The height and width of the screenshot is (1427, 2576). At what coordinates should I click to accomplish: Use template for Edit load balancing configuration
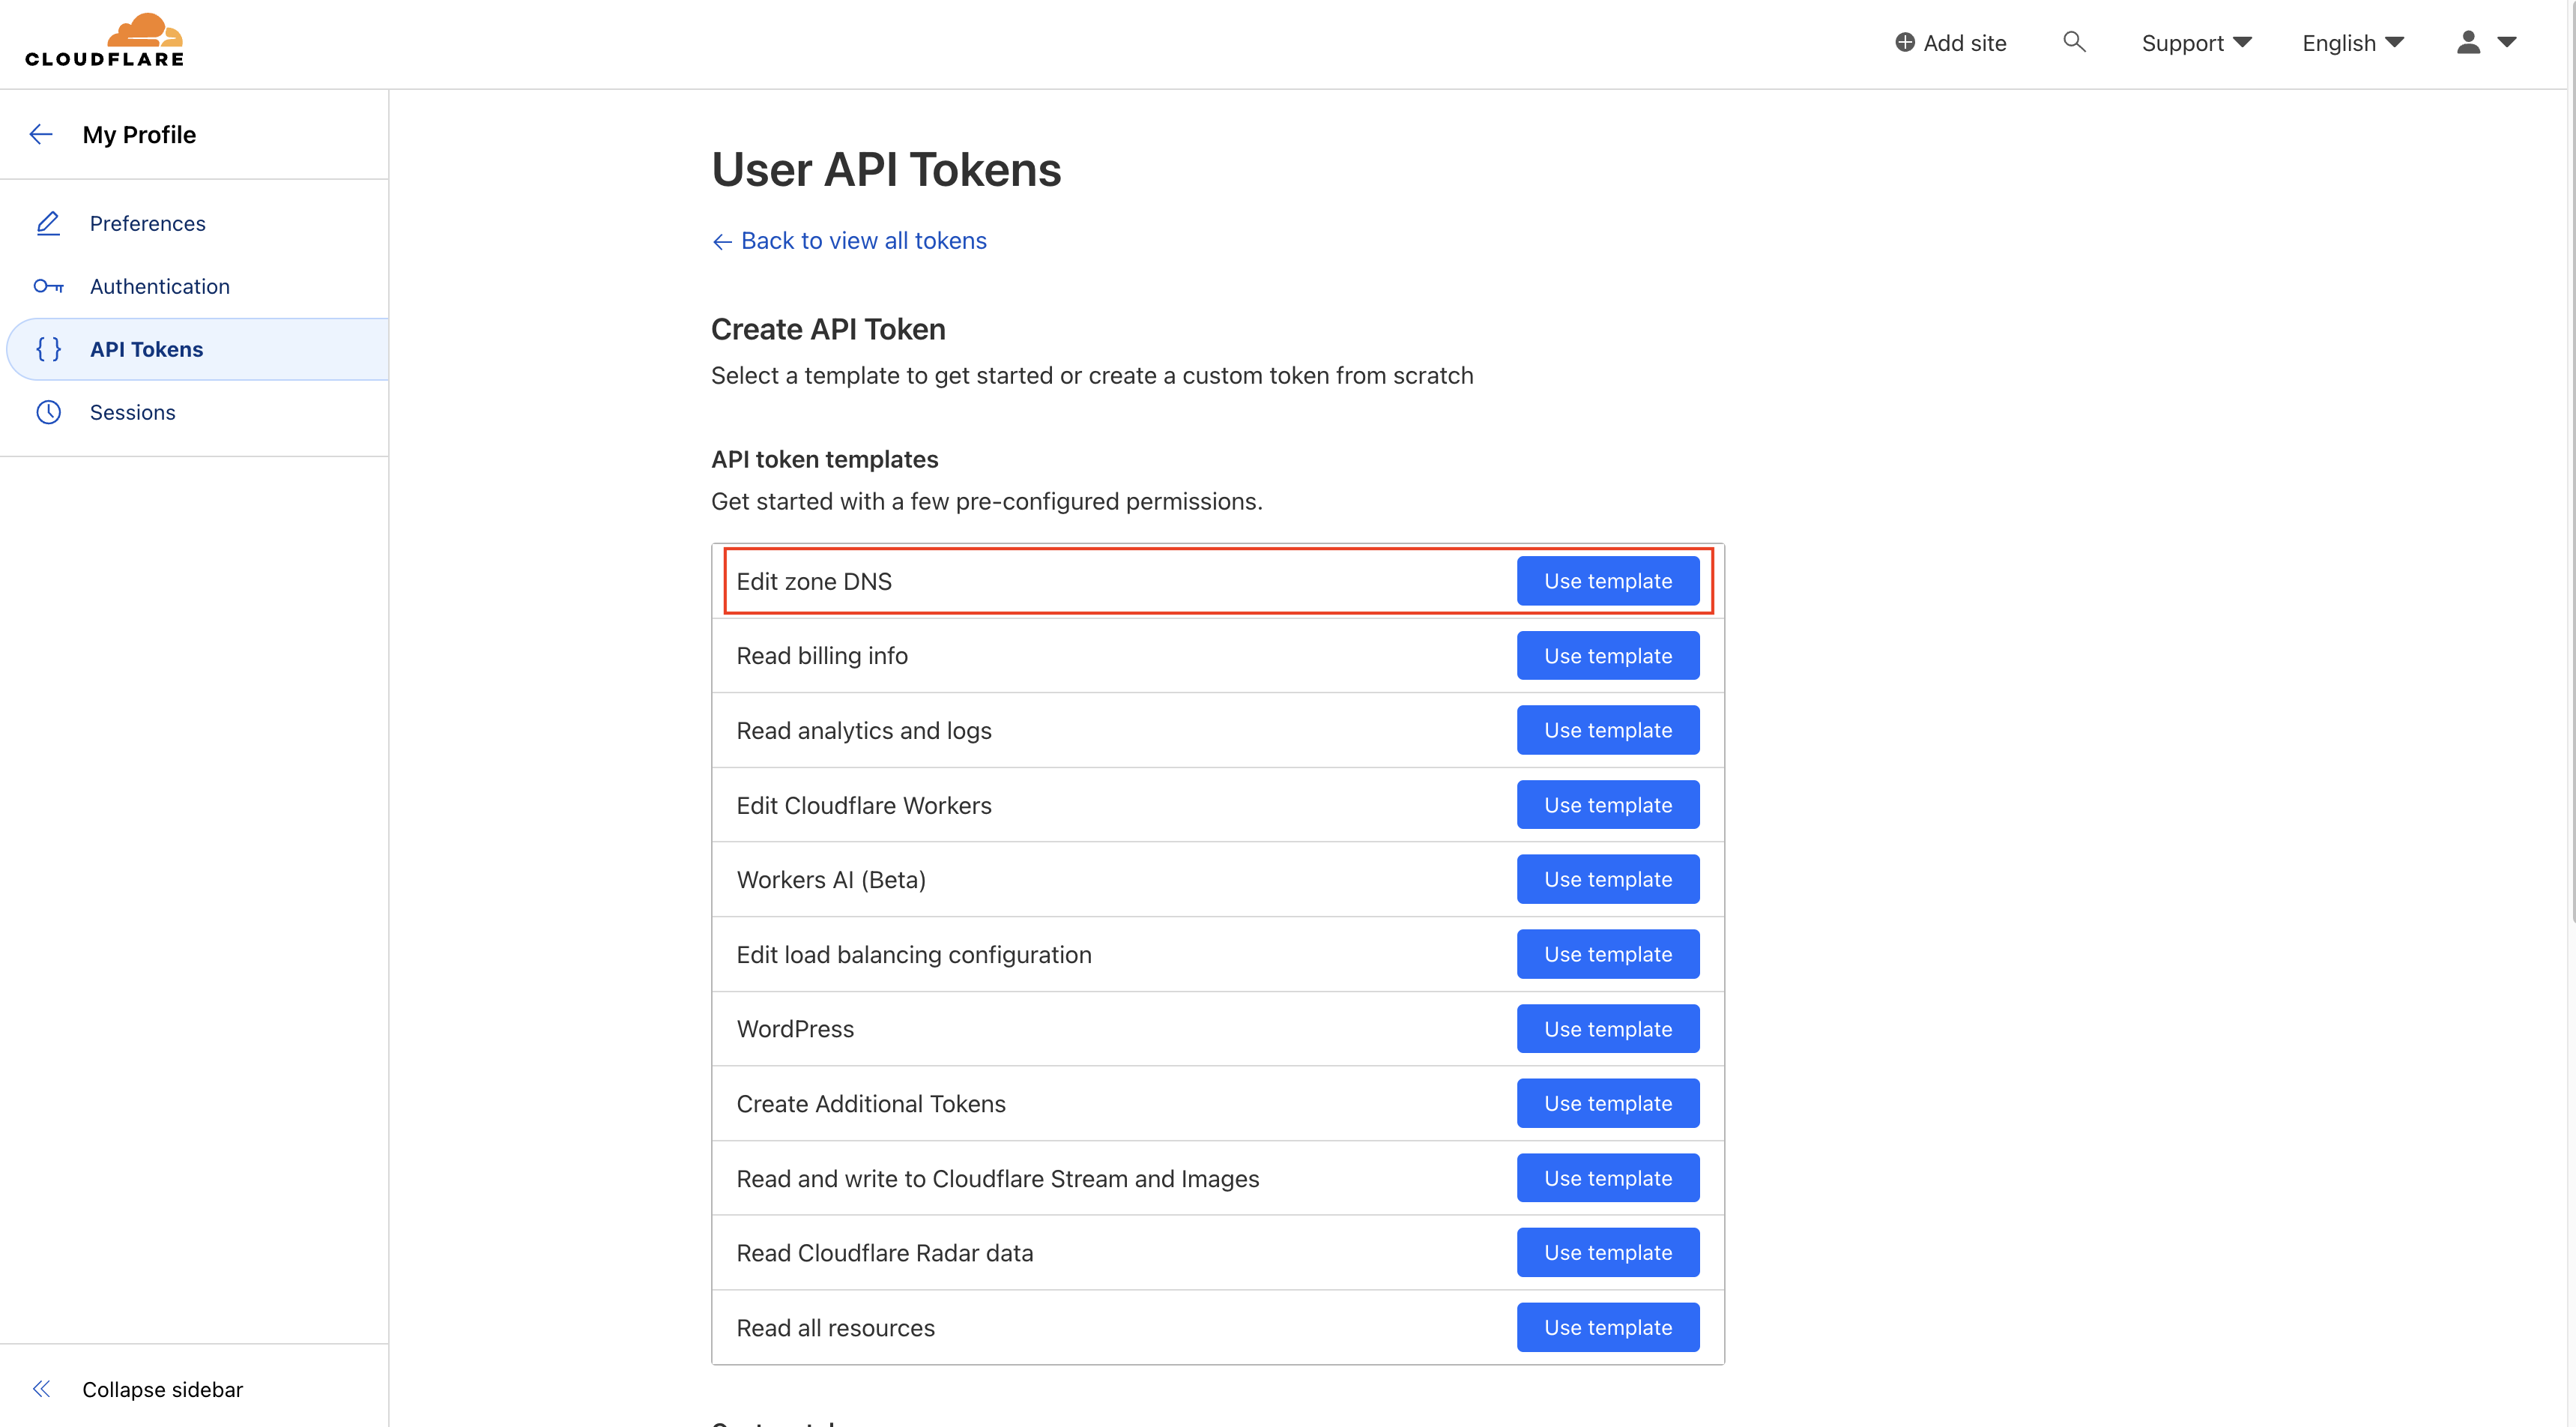[x=1607, y=954]
